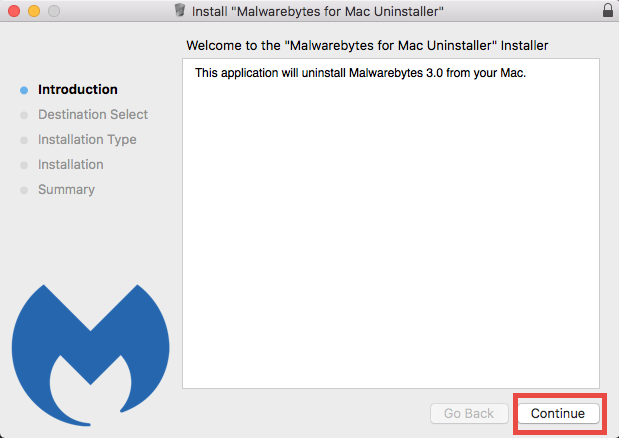Select the Destination Select step
The height and width of the screenshot is (438, 619).
pos(93,114)
